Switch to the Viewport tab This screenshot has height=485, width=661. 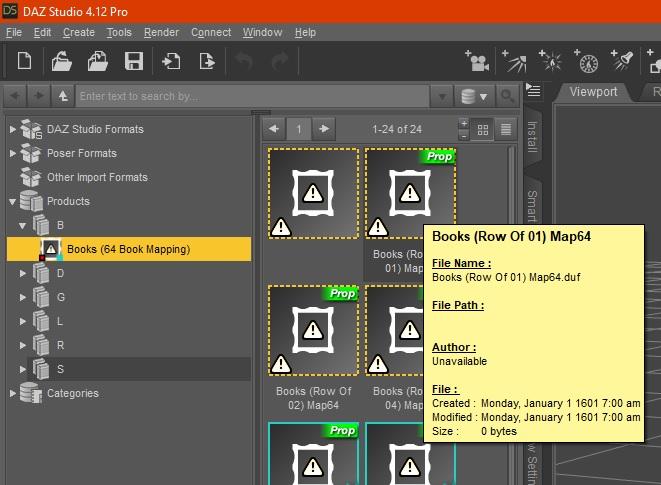(593, 92)
